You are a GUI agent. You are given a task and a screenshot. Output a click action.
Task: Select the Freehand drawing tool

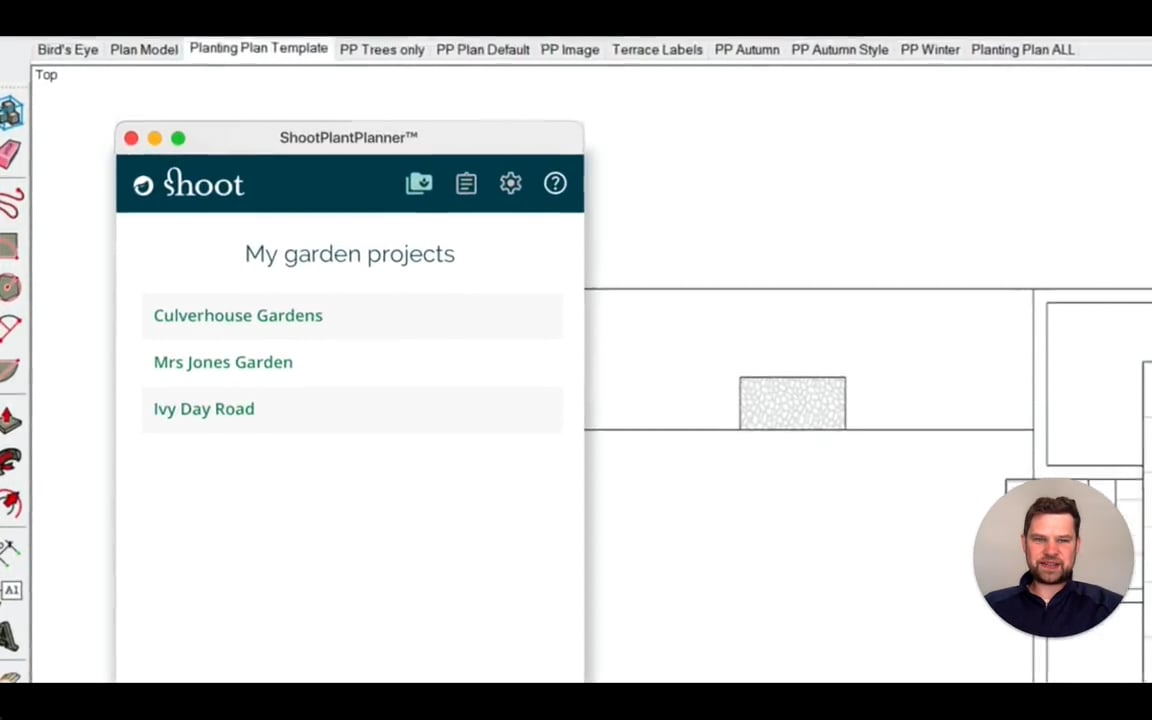11,202
